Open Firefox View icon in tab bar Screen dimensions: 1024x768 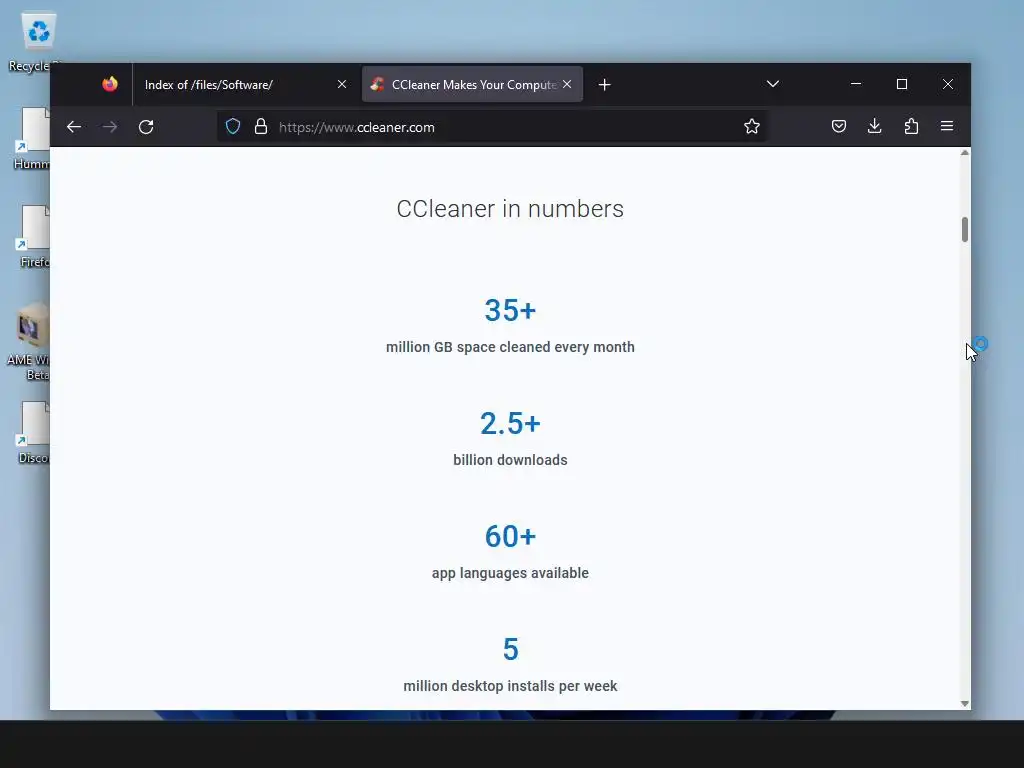pyautogui.click(x=110, y=84)
